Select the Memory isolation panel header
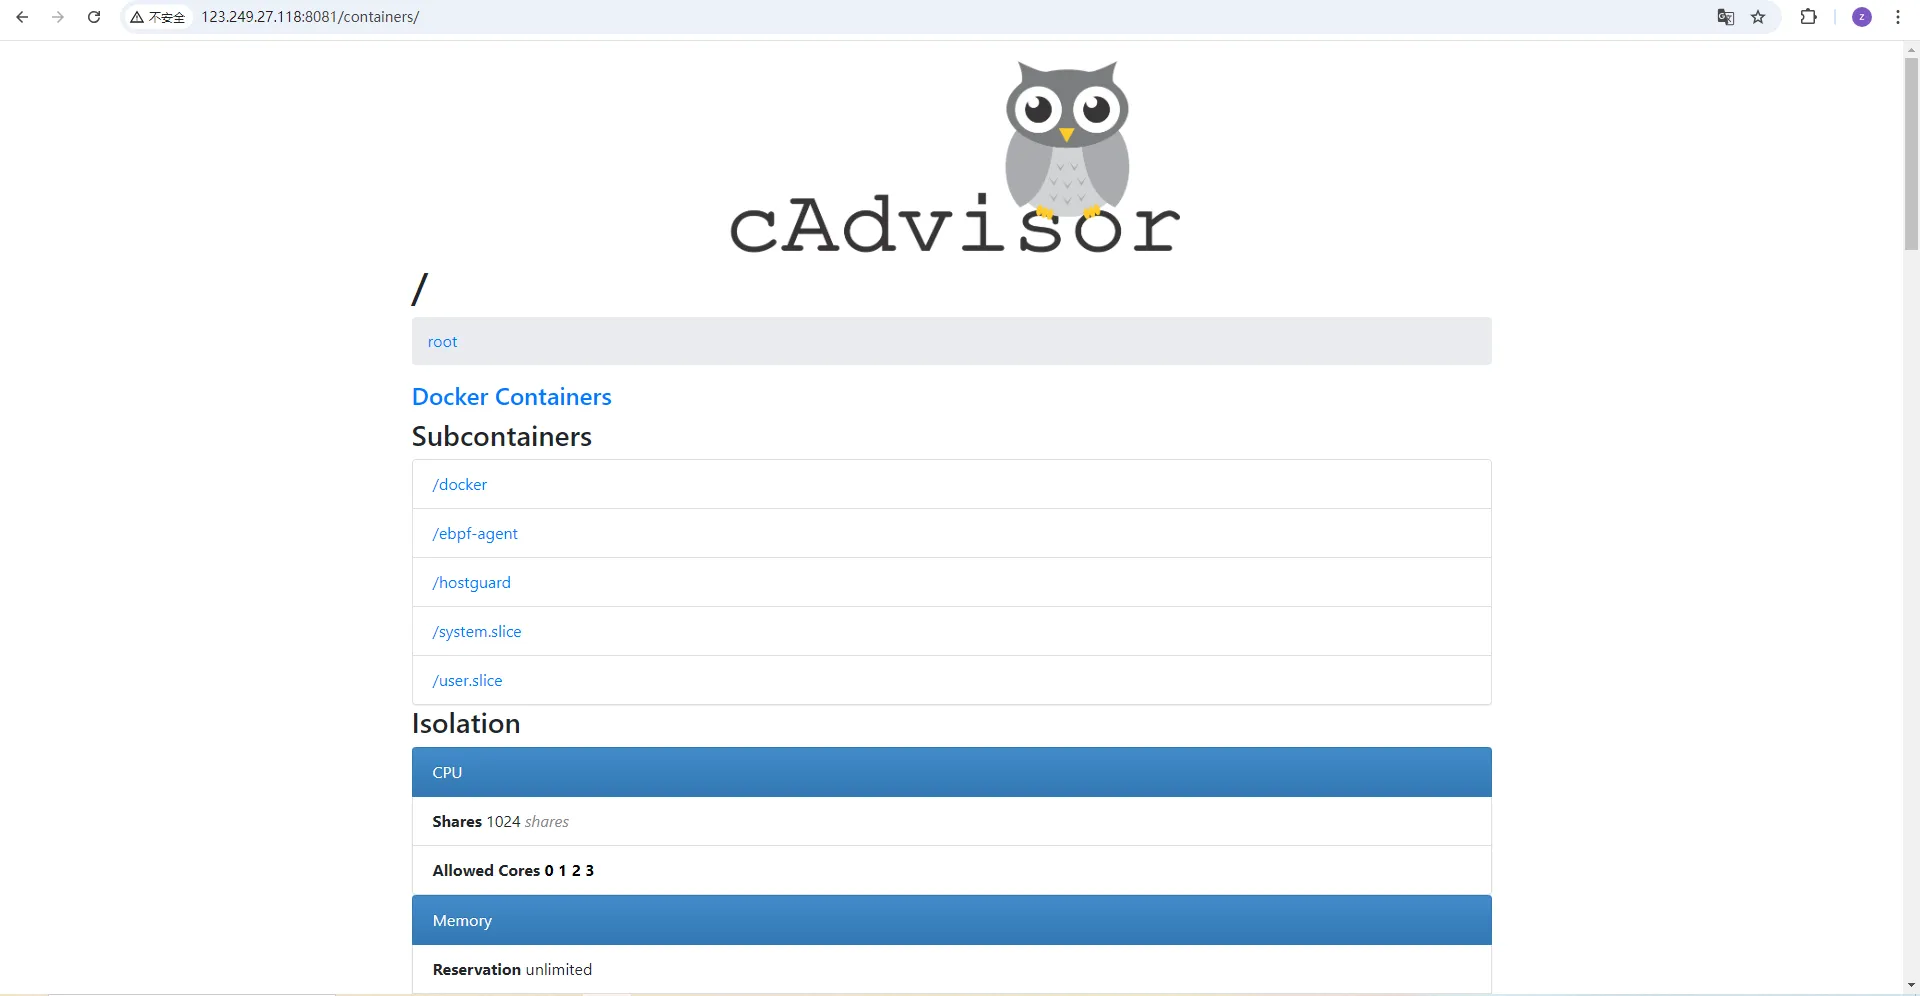 click(952, 920)
